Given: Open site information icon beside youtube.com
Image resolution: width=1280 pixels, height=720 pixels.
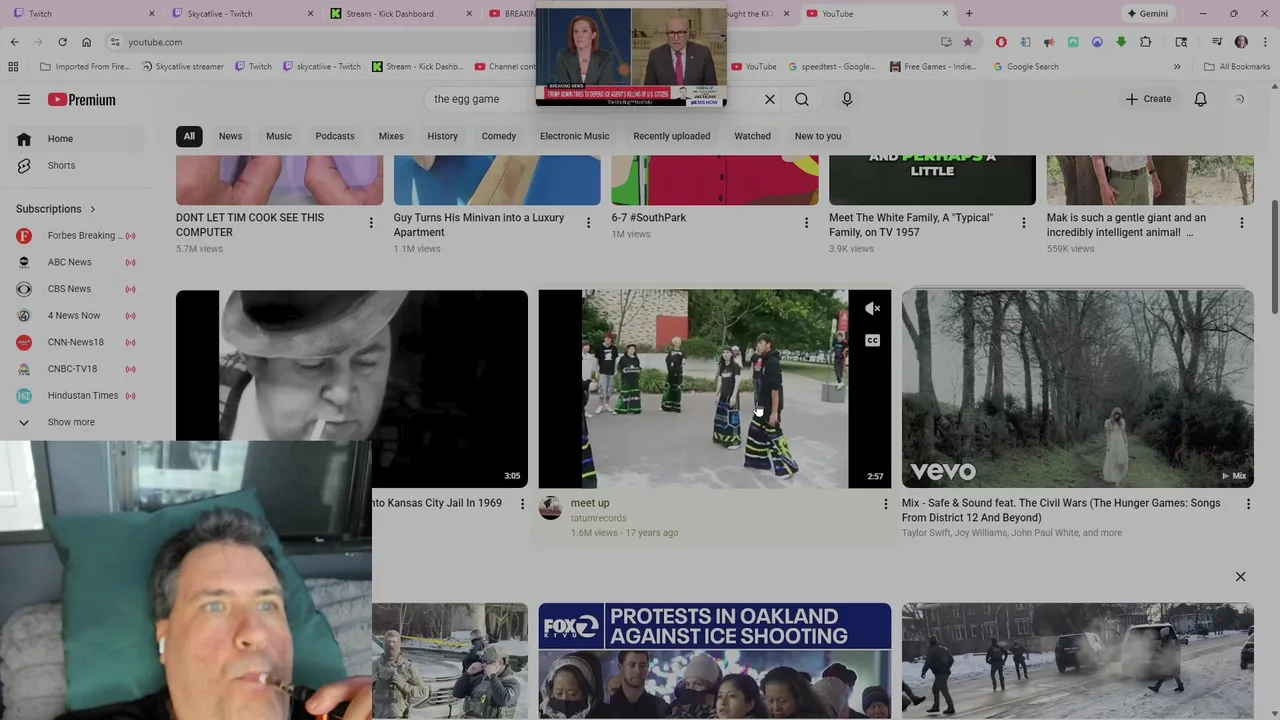Looking at the screenshot, I should (x=115, y=42).
